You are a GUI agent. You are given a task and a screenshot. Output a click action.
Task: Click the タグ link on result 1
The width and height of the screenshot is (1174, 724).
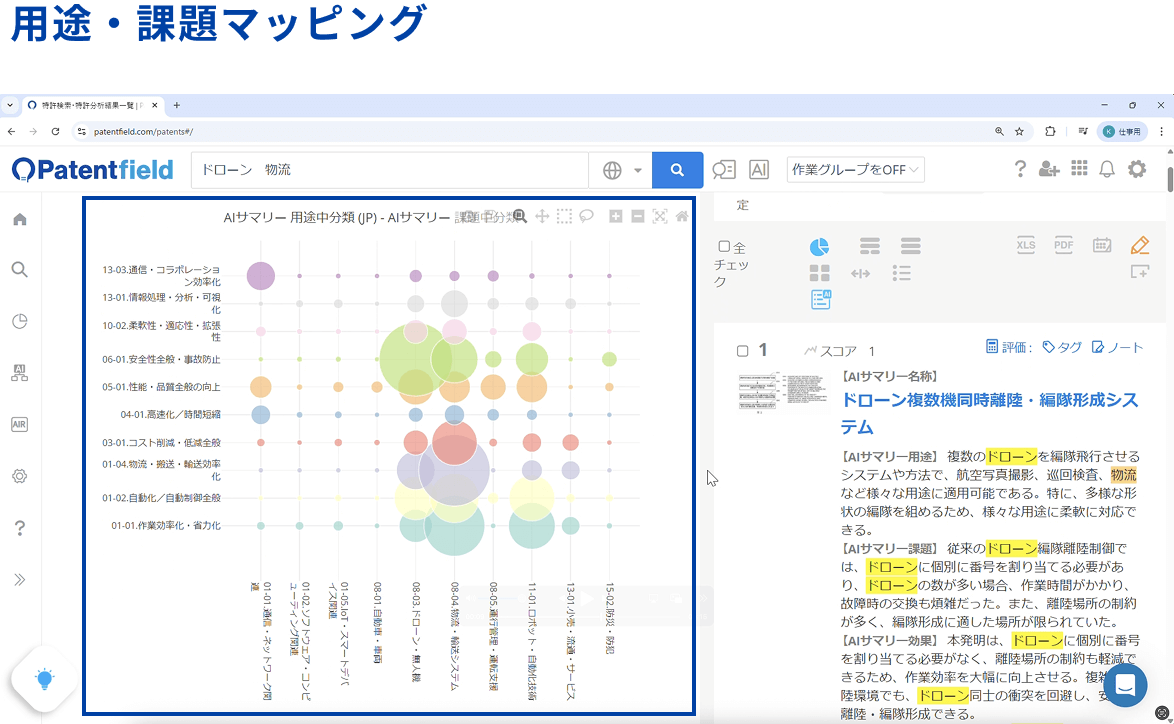[x=1062, y=348]
